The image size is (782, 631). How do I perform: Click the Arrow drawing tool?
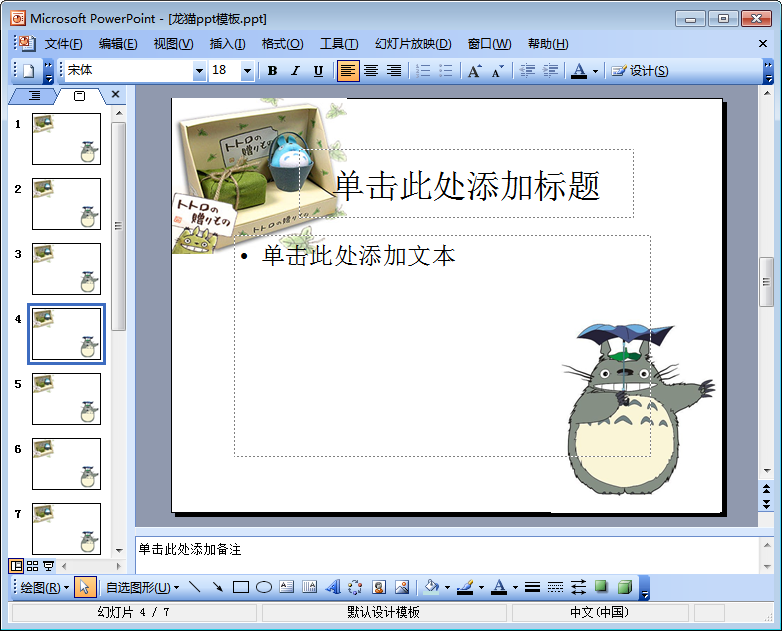click(216, 587)
